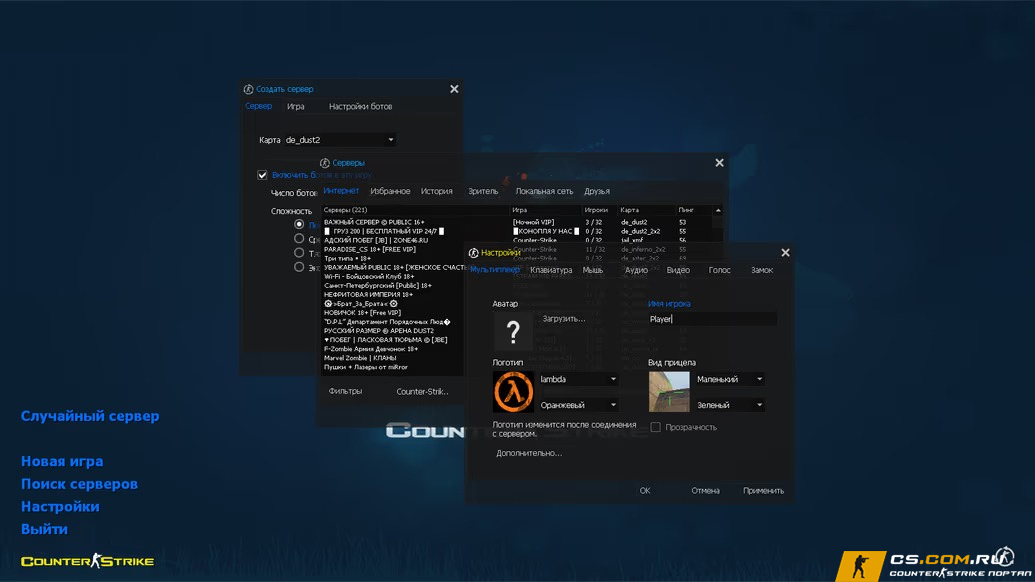The width and height of the screenshot is (1035, 582).
Task: Expand the logo type dropdown showing lambda
Action: coord(578,379)
